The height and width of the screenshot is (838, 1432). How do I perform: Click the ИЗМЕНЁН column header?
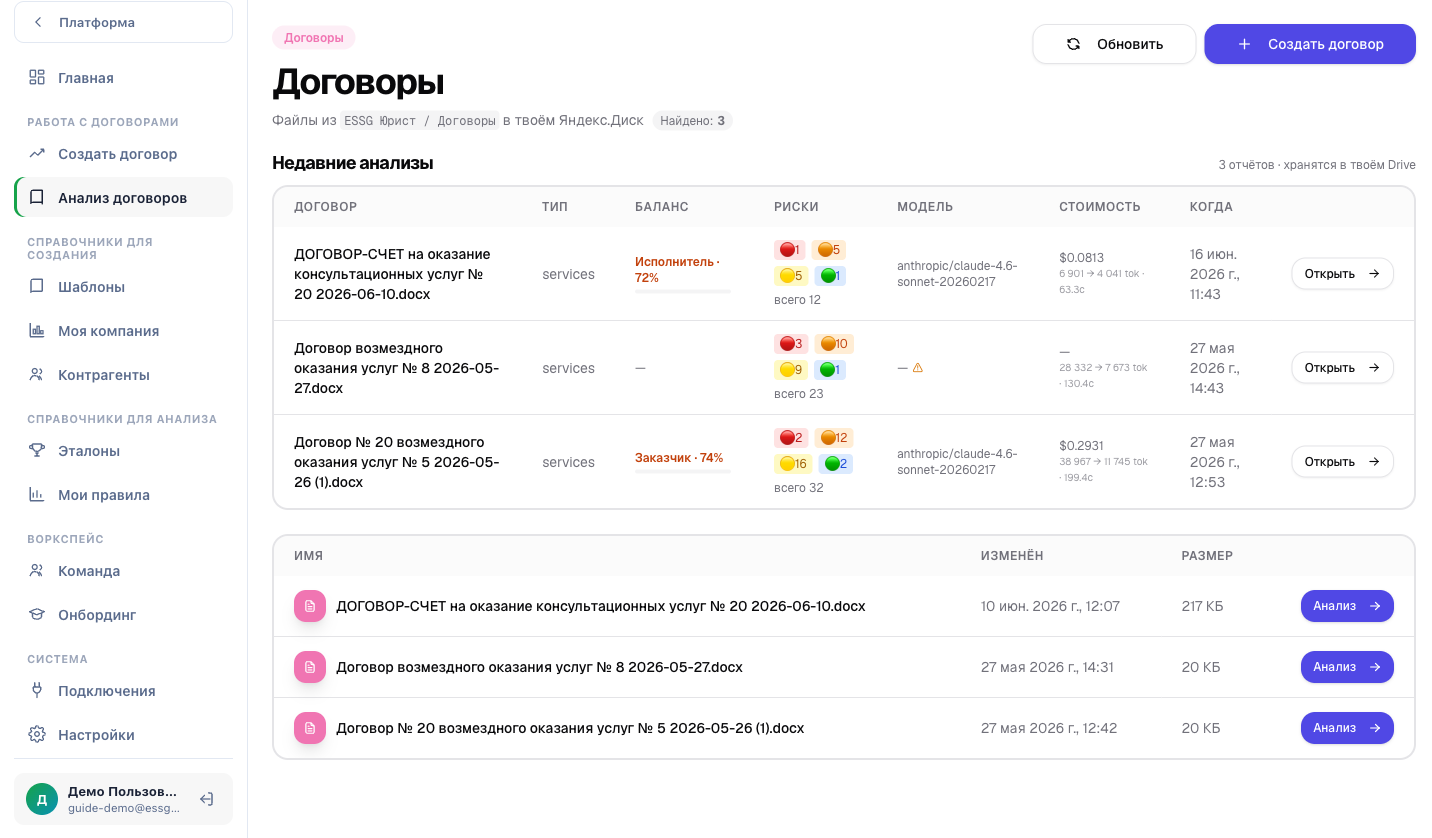(x=1012, y=555)
